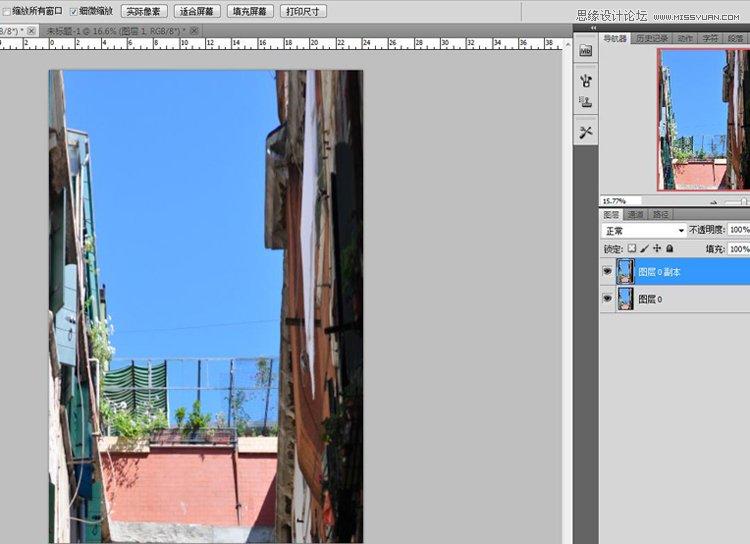Click the lock all padlock icon

pyautogui.click(x=669, y=248)
